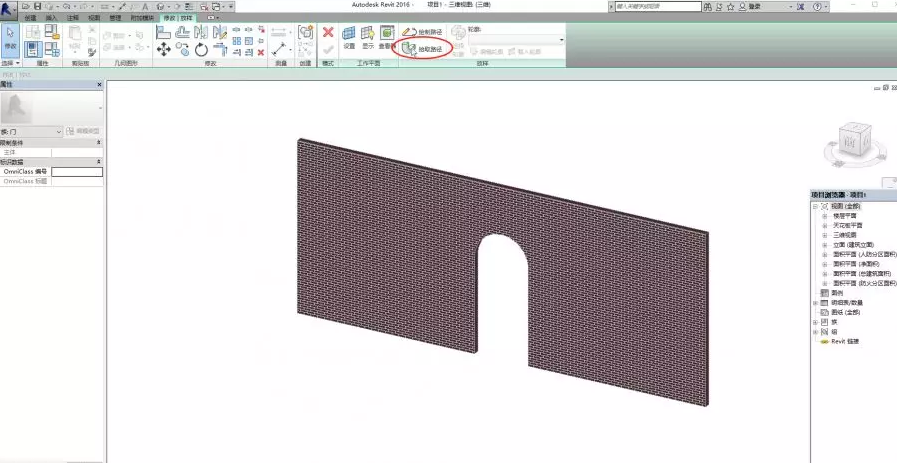The image size is (897, 463).
Task: Open the Create (创建) ribbon tab
Action: point(30,18)
